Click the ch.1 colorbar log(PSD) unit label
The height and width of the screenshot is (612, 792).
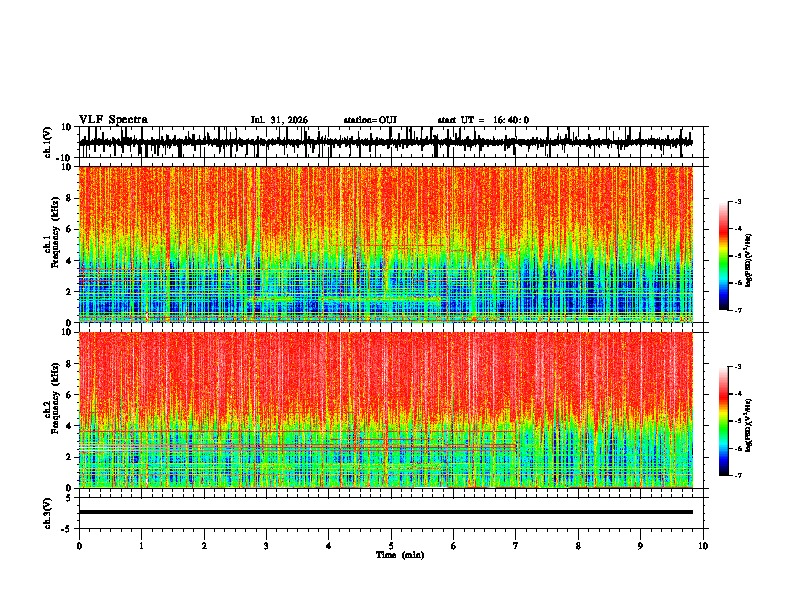(x=748, y=260)
